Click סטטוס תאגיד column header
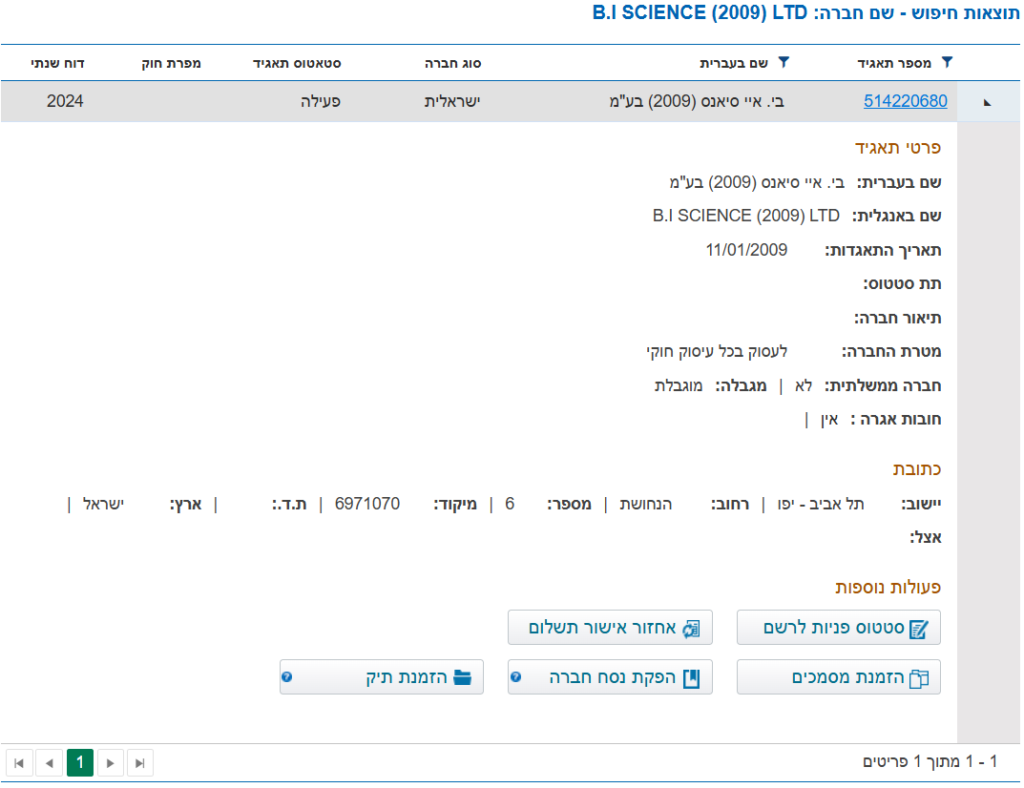The image size is (1024, 788). (x=297, y=63)
